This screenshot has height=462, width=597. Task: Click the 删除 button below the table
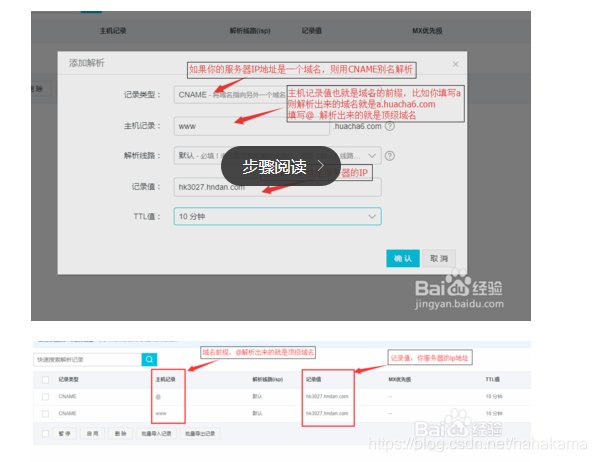pos(121,433)
